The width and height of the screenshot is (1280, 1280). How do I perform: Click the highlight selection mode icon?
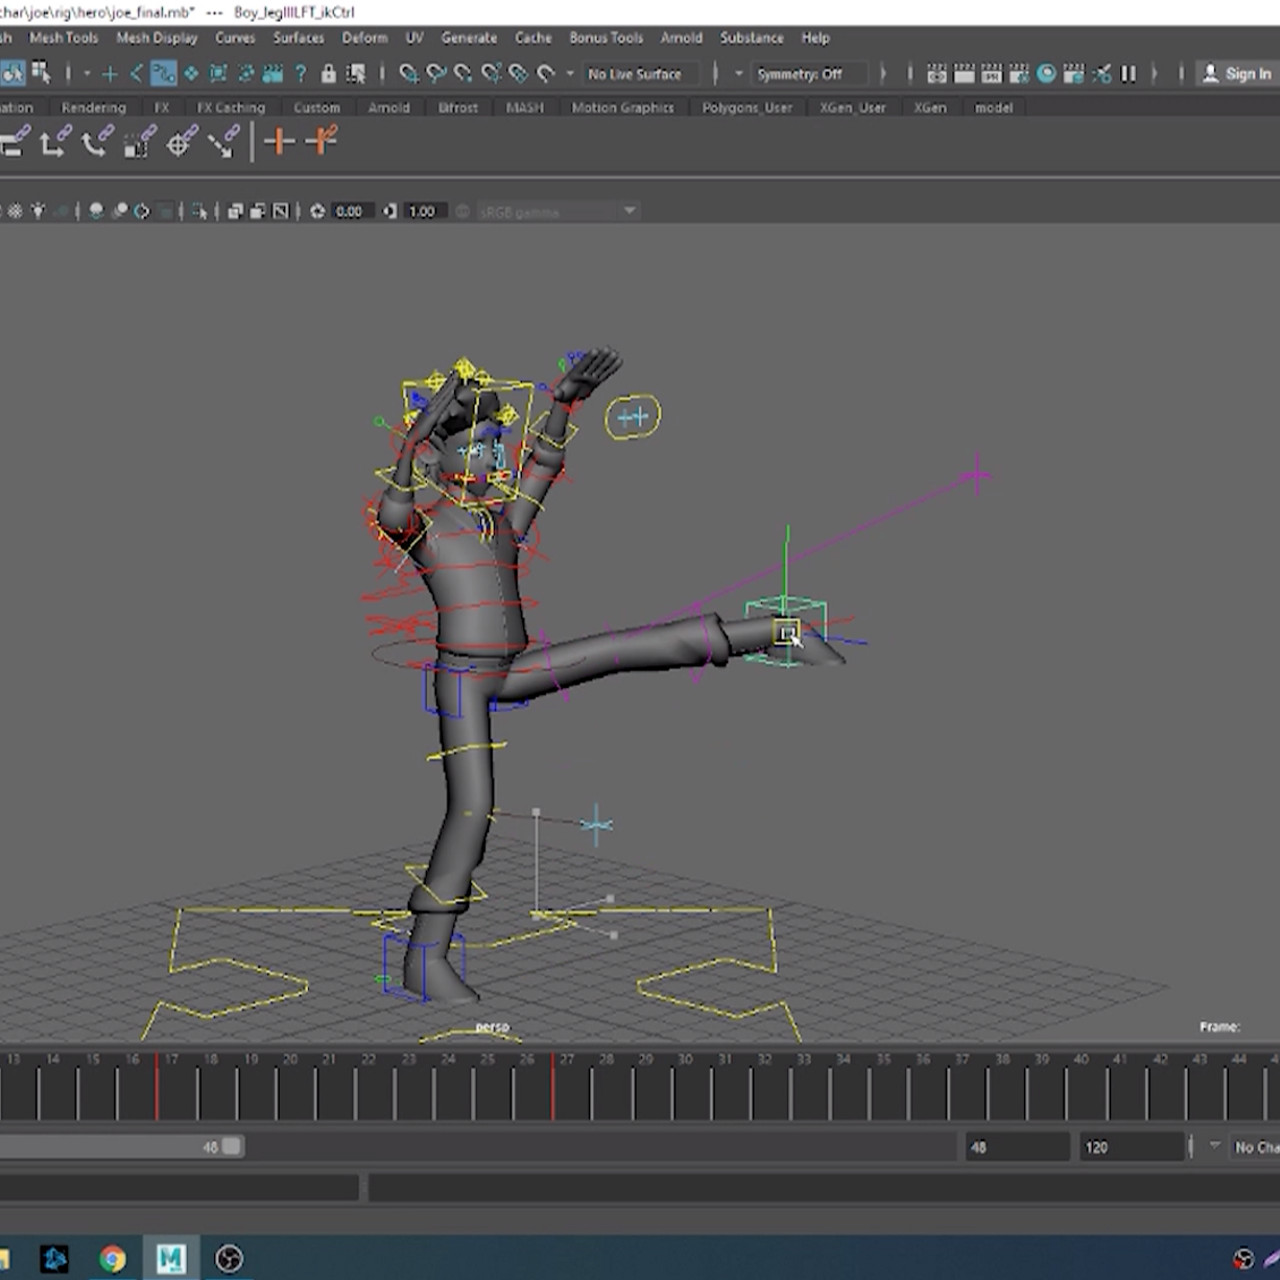[x=356, y=73]
